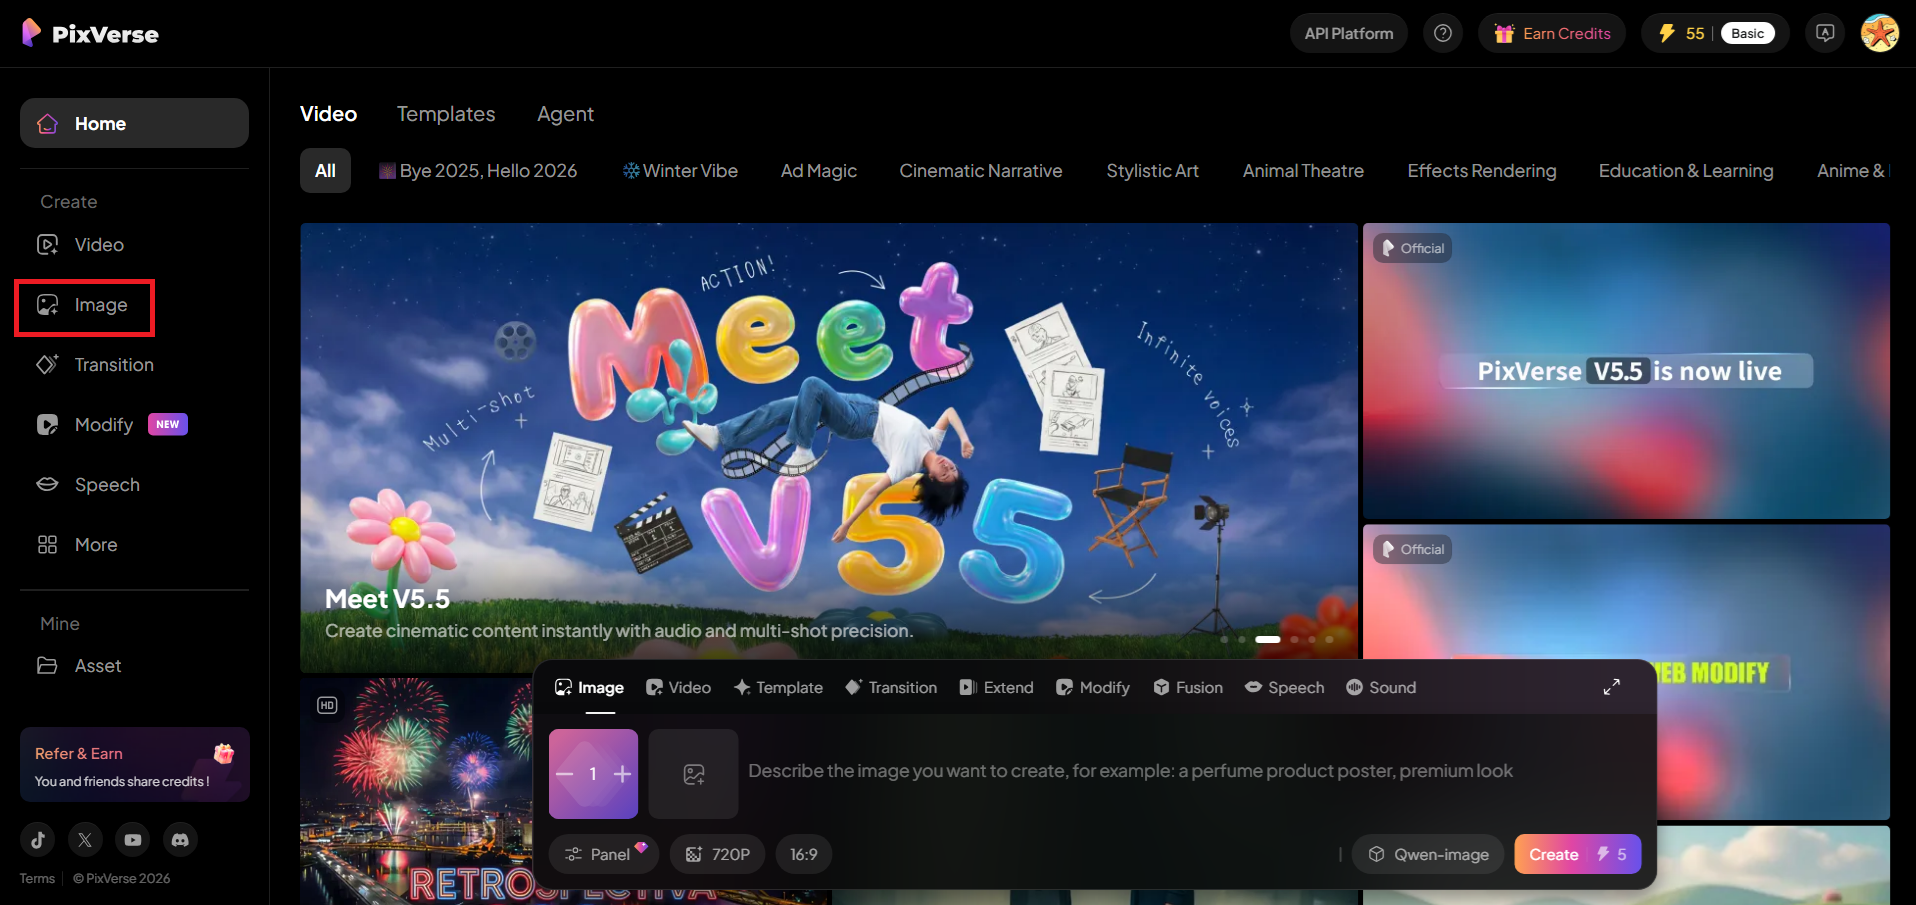Viewport: 1916px width, 905px height.
Task: Open the More options in the Create section
Action: (x=96, y=544)
